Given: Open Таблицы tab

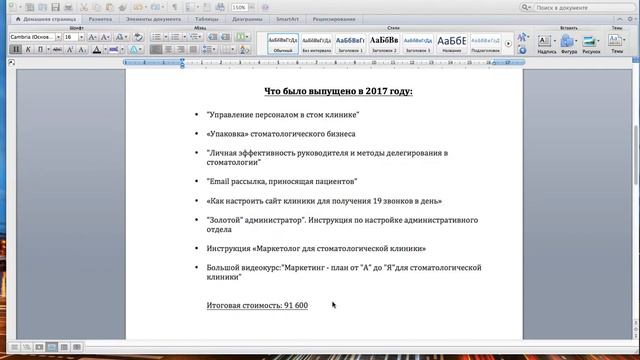Looking at the screenshot, I should coord(206,19).
